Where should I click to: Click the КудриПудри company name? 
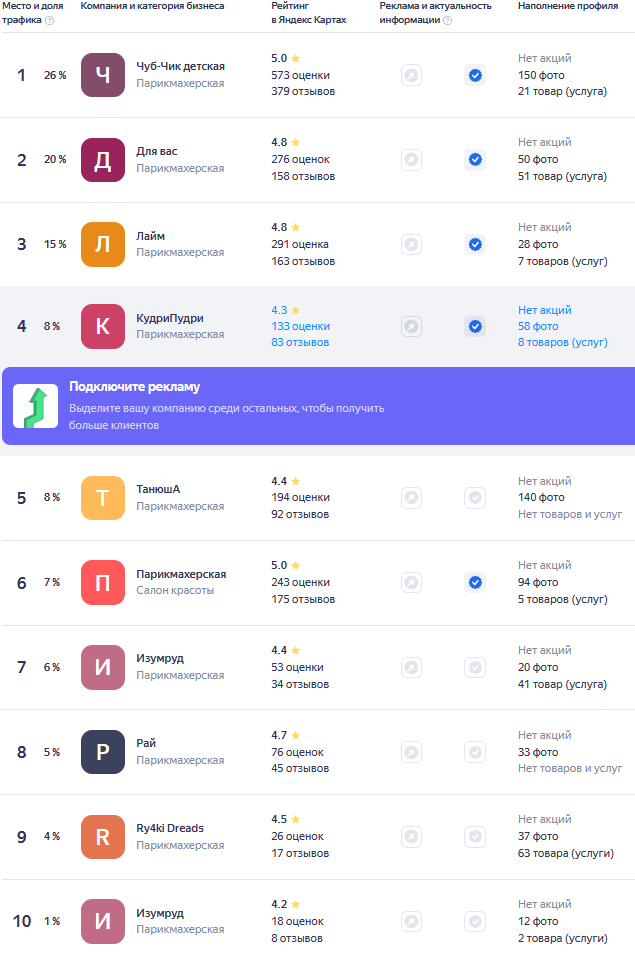coord(170,318)
